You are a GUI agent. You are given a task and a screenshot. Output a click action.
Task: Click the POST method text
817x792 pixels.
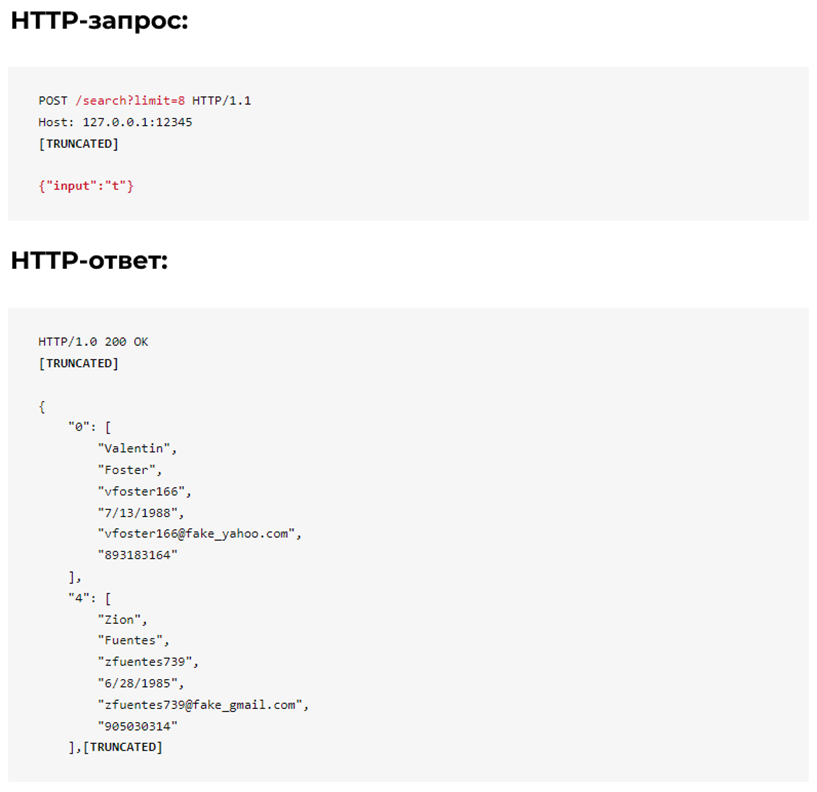(x=53, y=101)
